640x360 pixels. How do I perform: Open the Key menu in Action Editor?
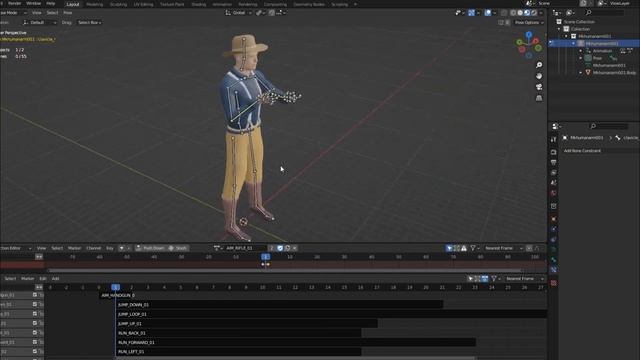(x=109, y=248)
